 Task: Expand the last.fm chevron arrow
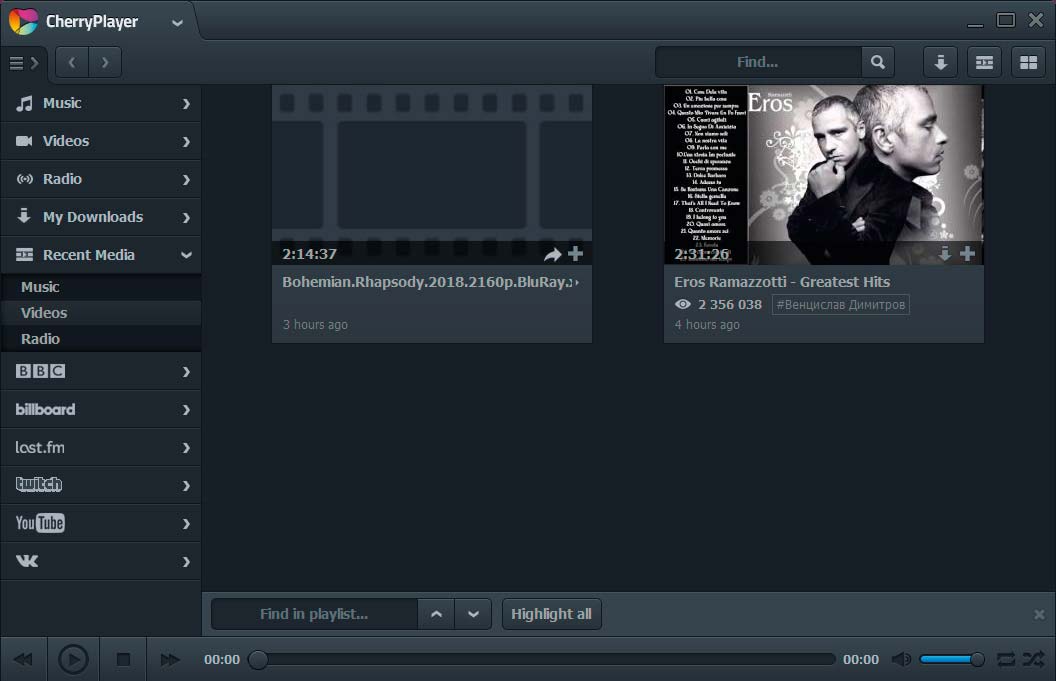pos(187,448)
